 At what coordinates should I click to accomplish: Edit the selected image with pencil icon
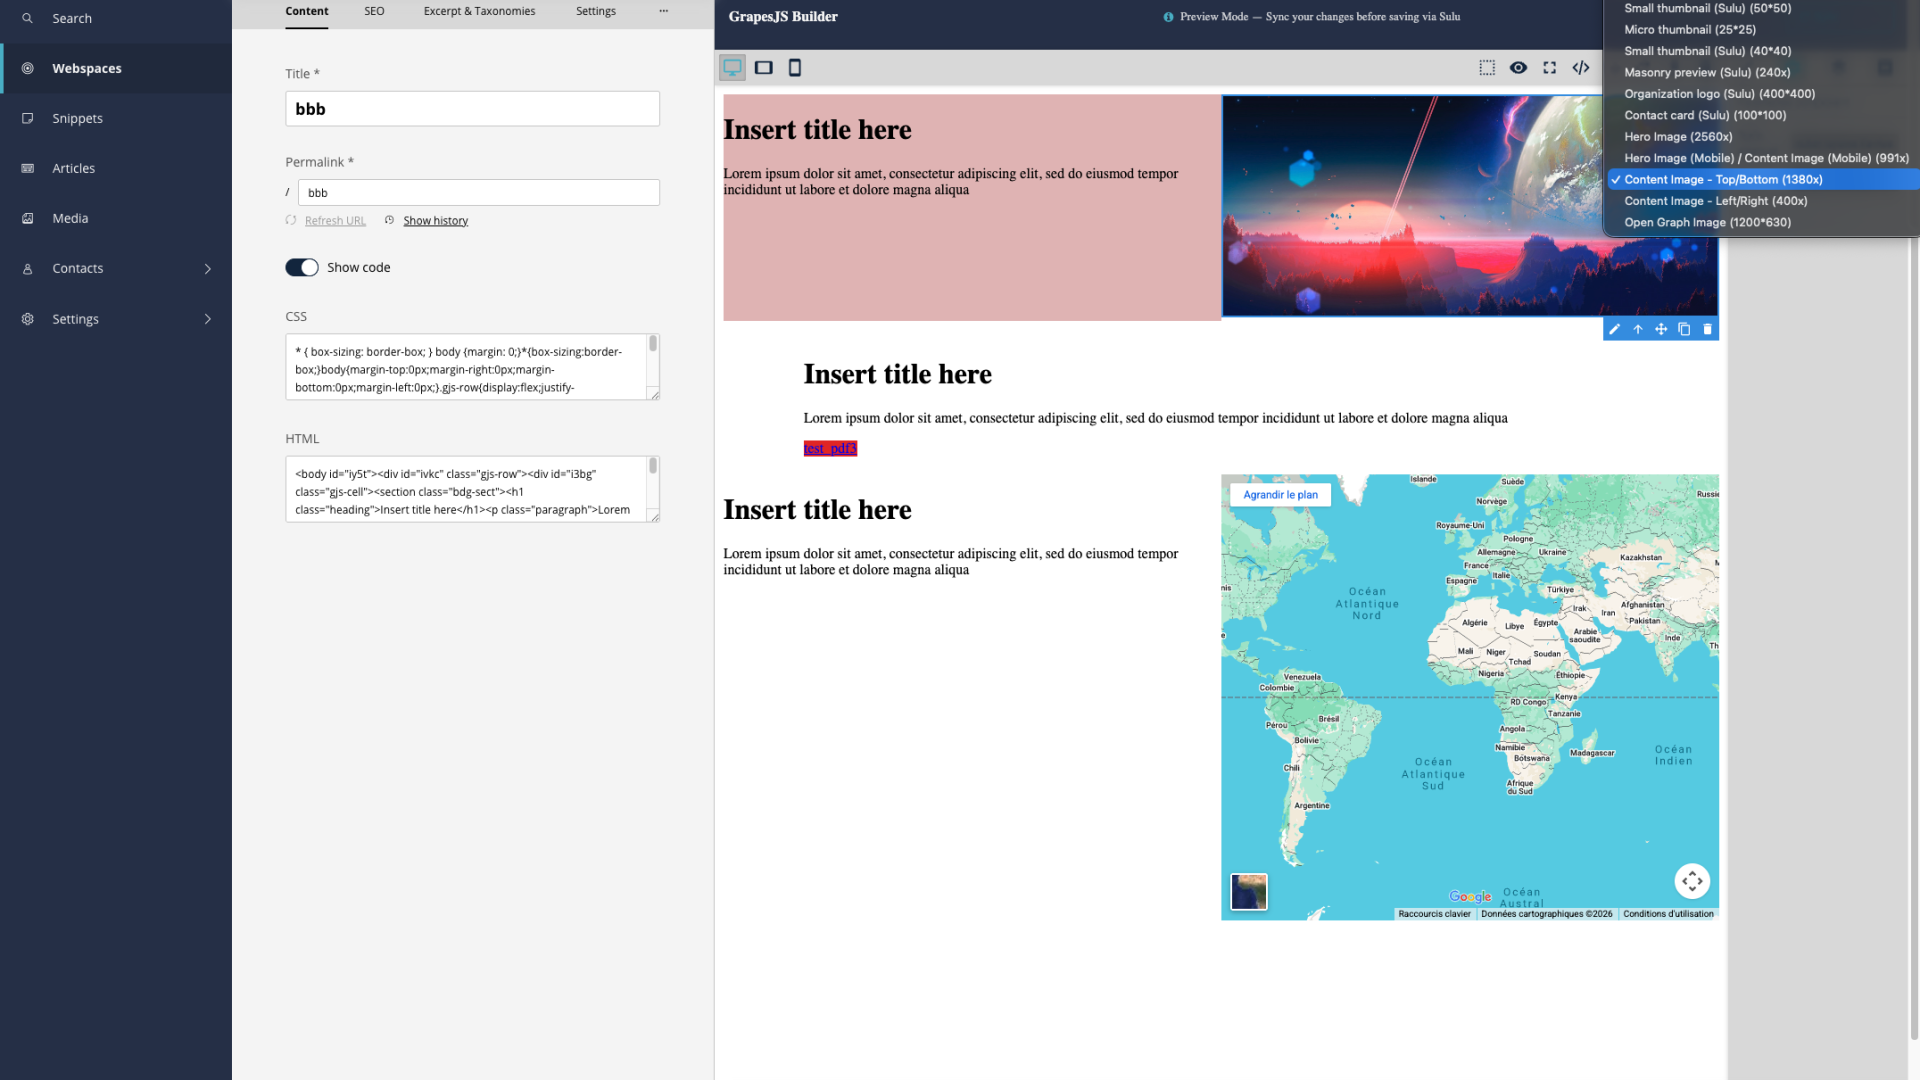tap(1614, 329)
